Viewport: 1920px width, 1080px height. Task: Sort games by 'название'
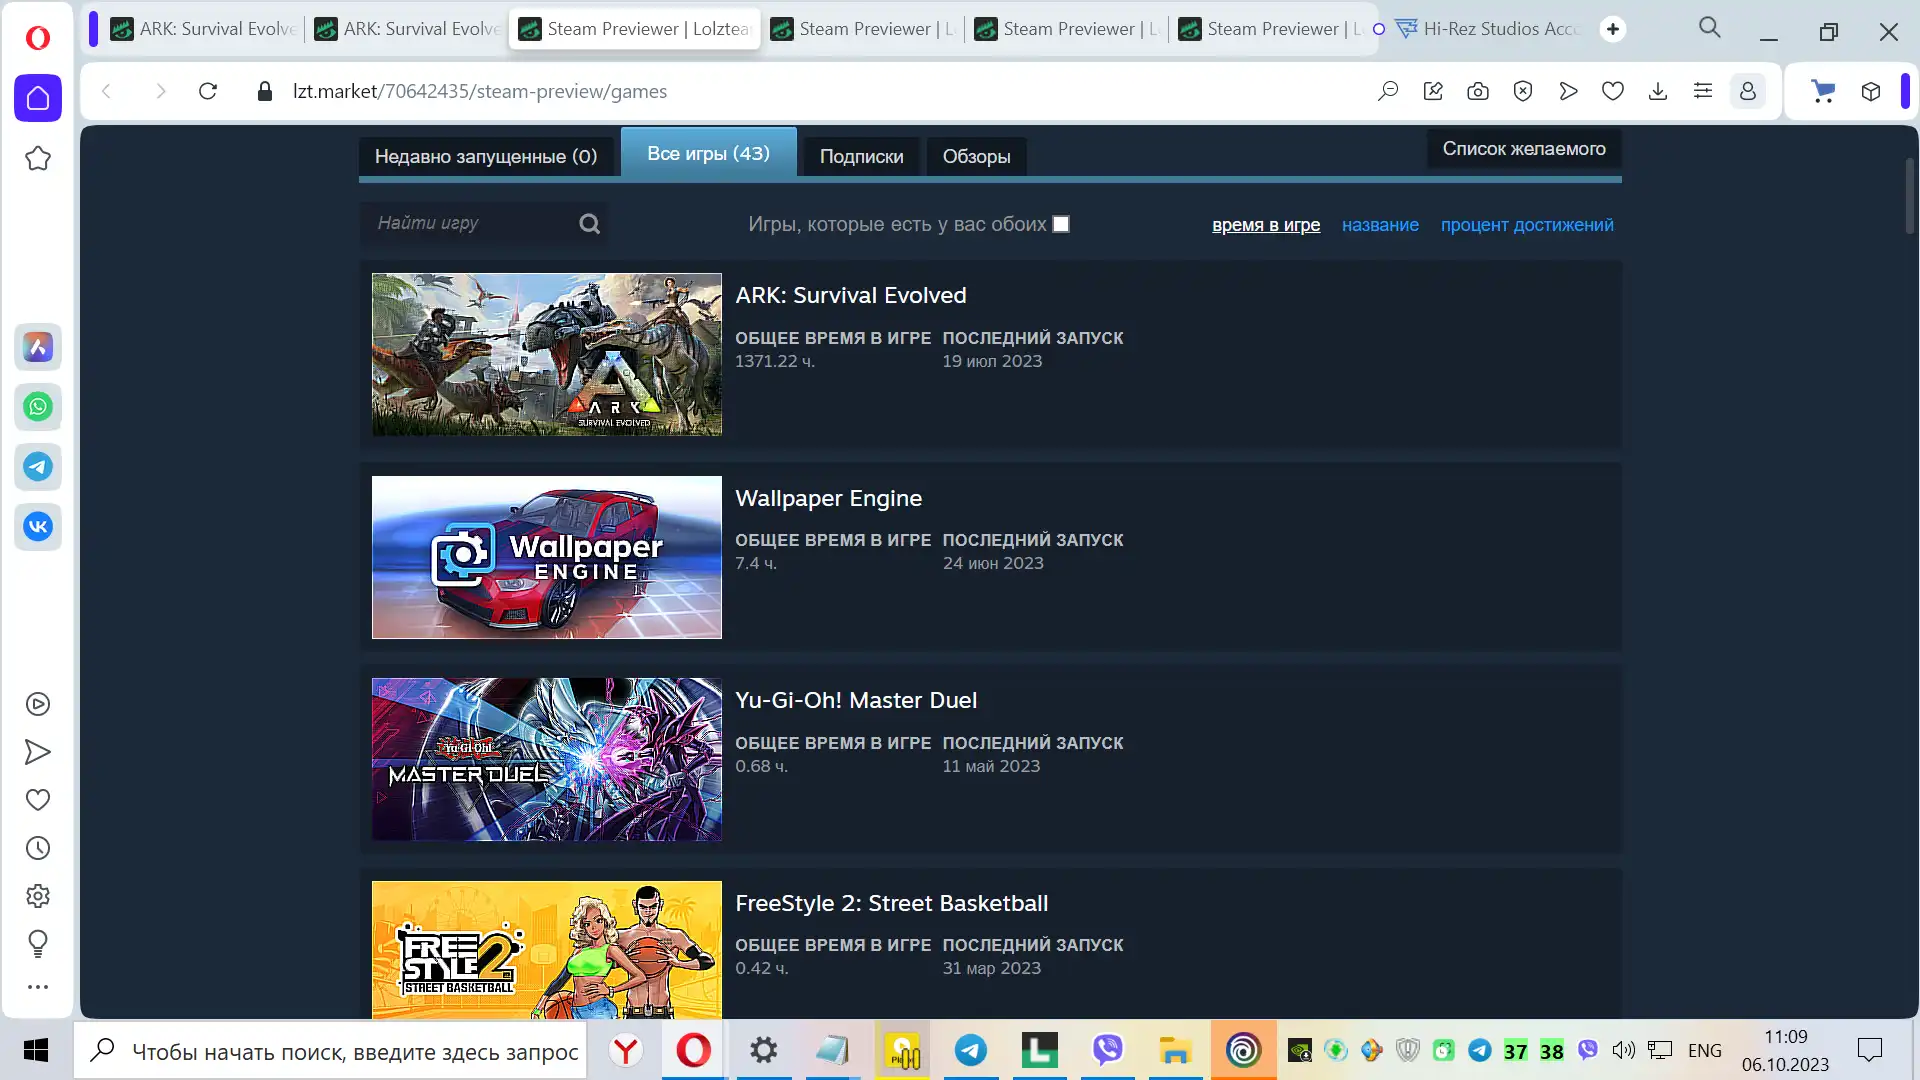point(1380,225)
